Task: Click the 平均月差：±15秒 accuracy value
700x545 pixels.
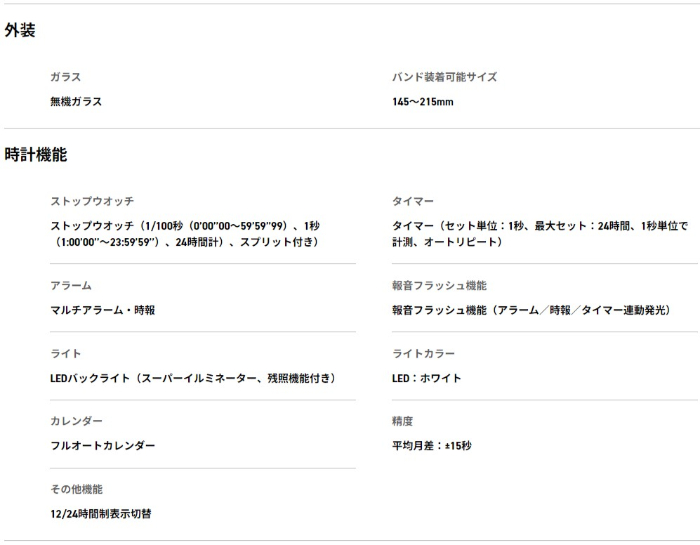Action: pyautogui.click(x=431, y=446)
